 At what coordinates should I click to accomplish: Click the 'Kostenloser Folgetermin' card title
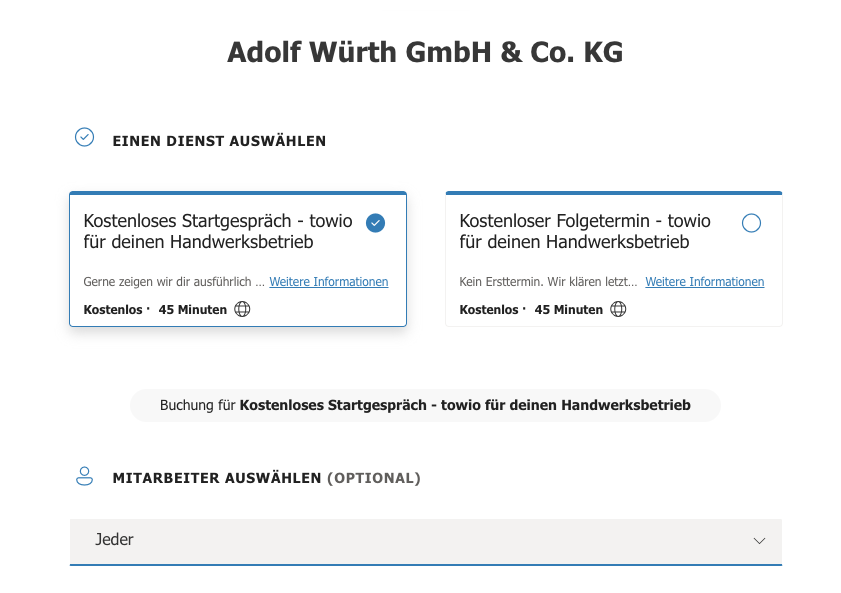[585, 231]
